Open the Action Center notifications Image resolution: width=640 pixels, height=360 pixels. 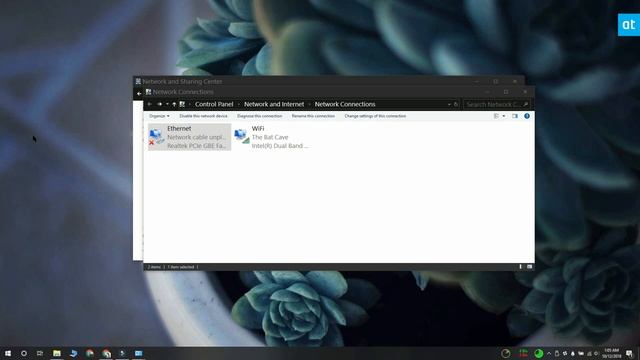(629, 353)
